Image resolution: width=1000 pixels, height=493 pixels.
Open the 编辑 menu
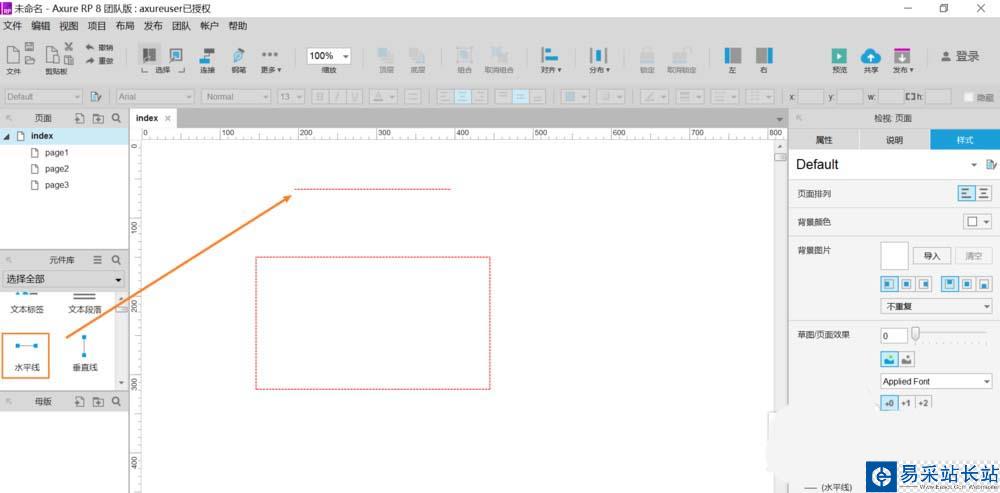coord(41,26)
